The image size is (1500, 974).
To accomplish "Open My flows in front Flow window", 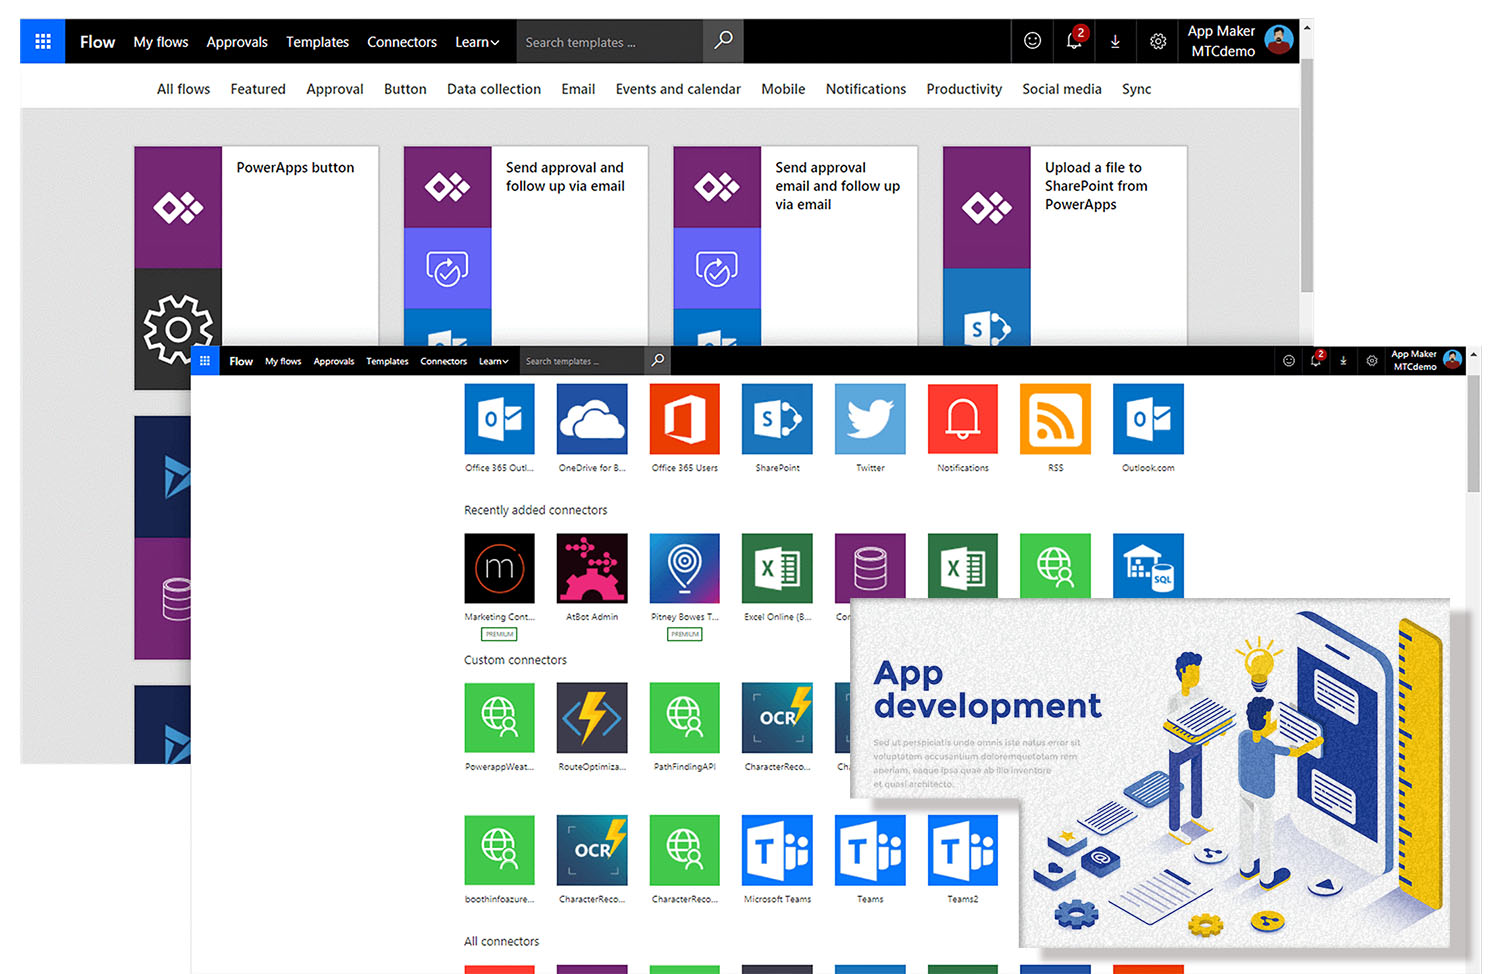I will pyautogui.click(x=283, y=361).
